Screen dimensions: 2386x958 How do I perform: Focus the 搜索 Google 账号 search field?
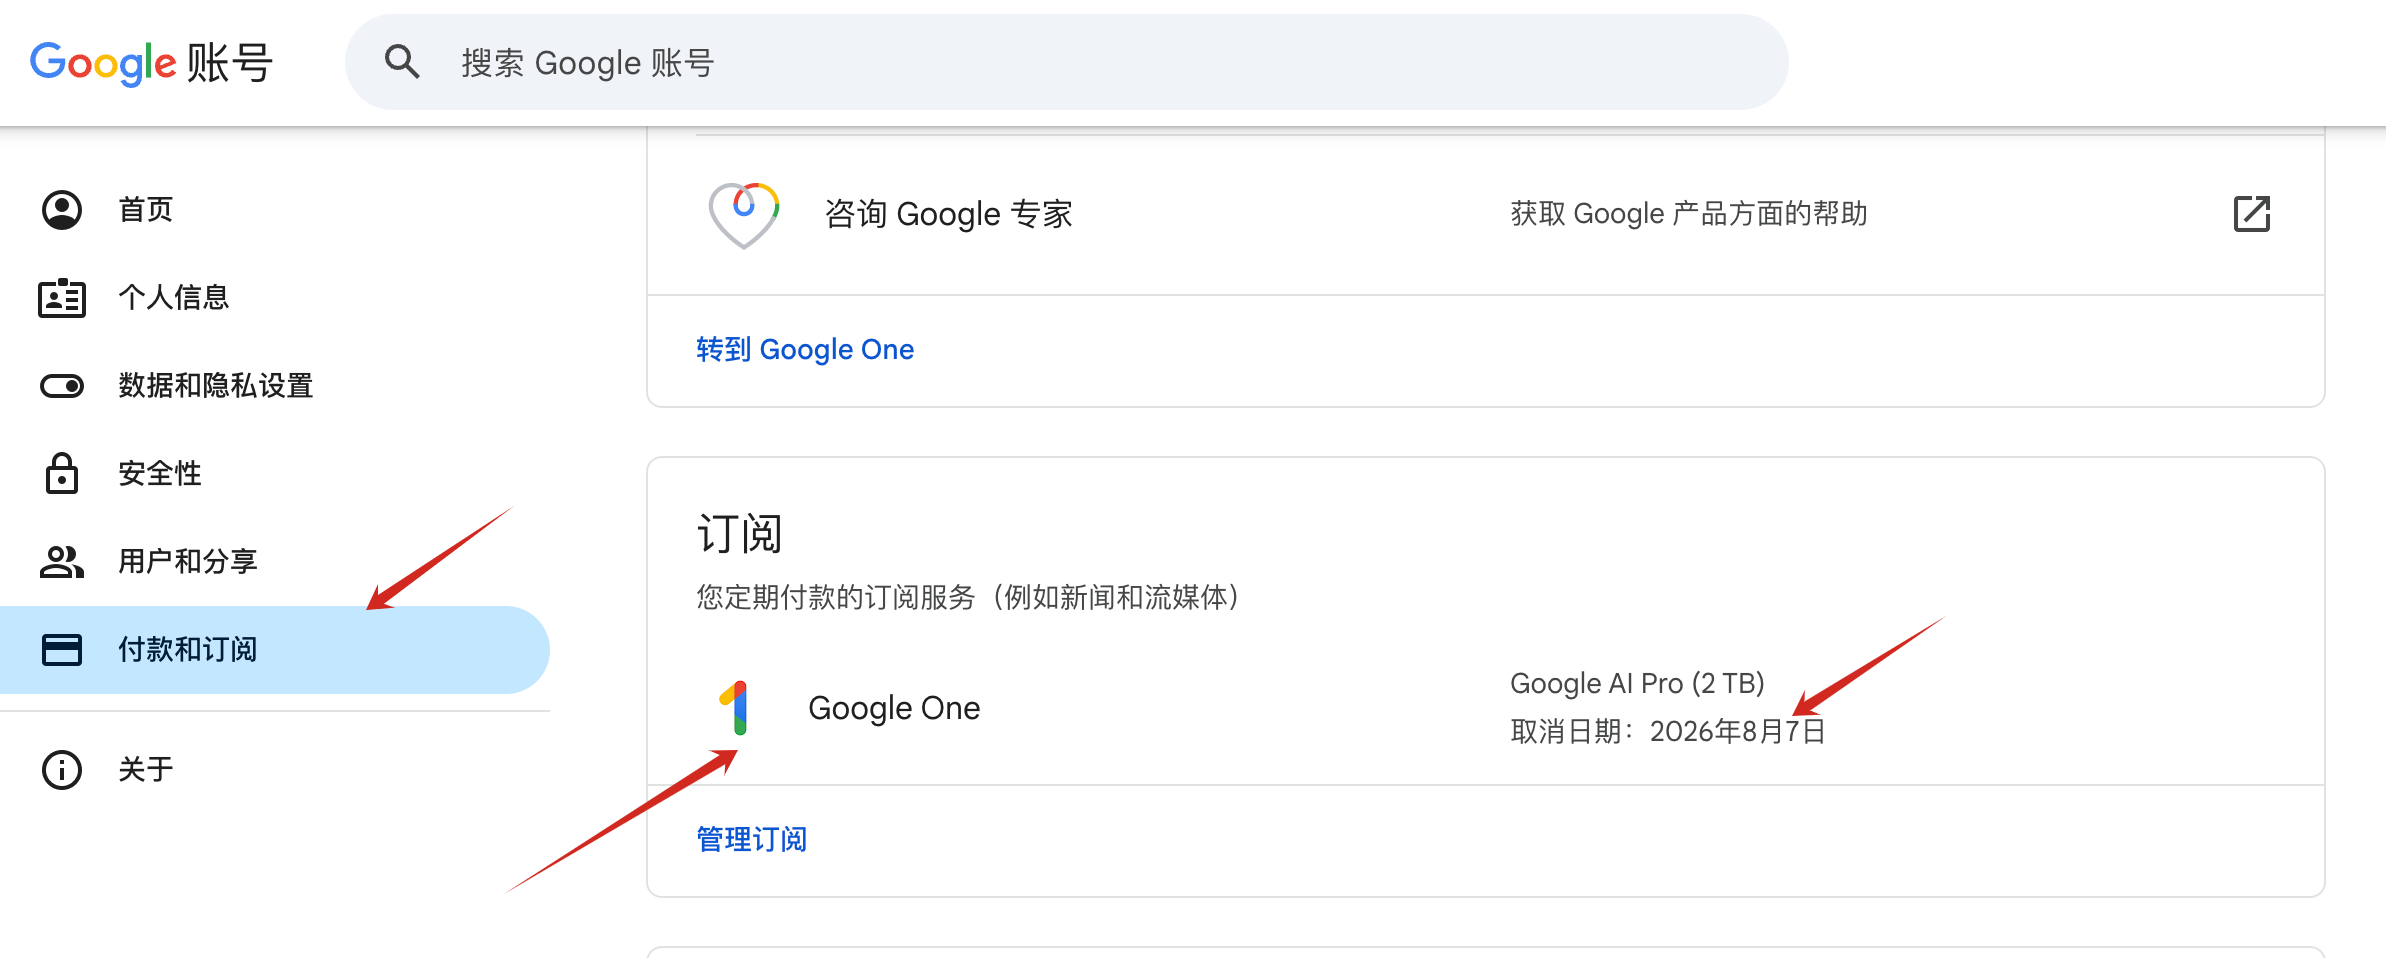[1067, 62]
